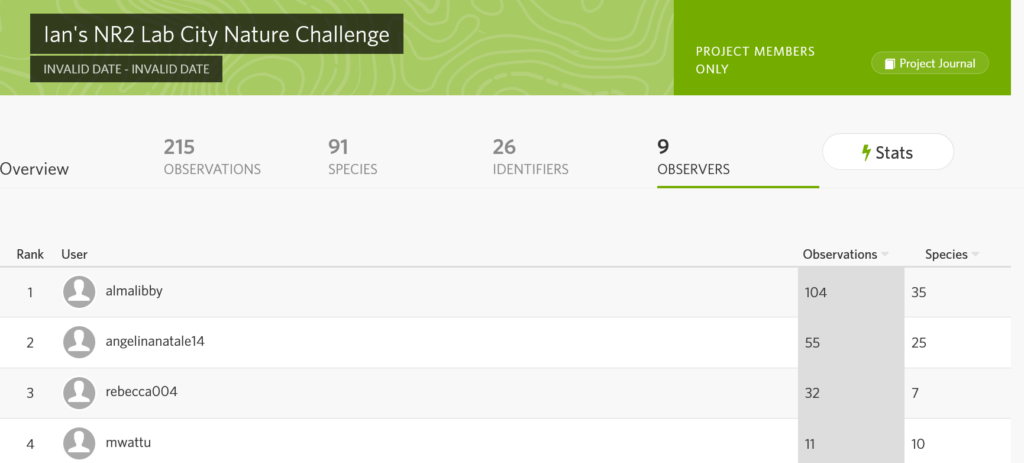Visit angelinanatale14's profile link
The image size is (1024, 463).
coord(155,341)
